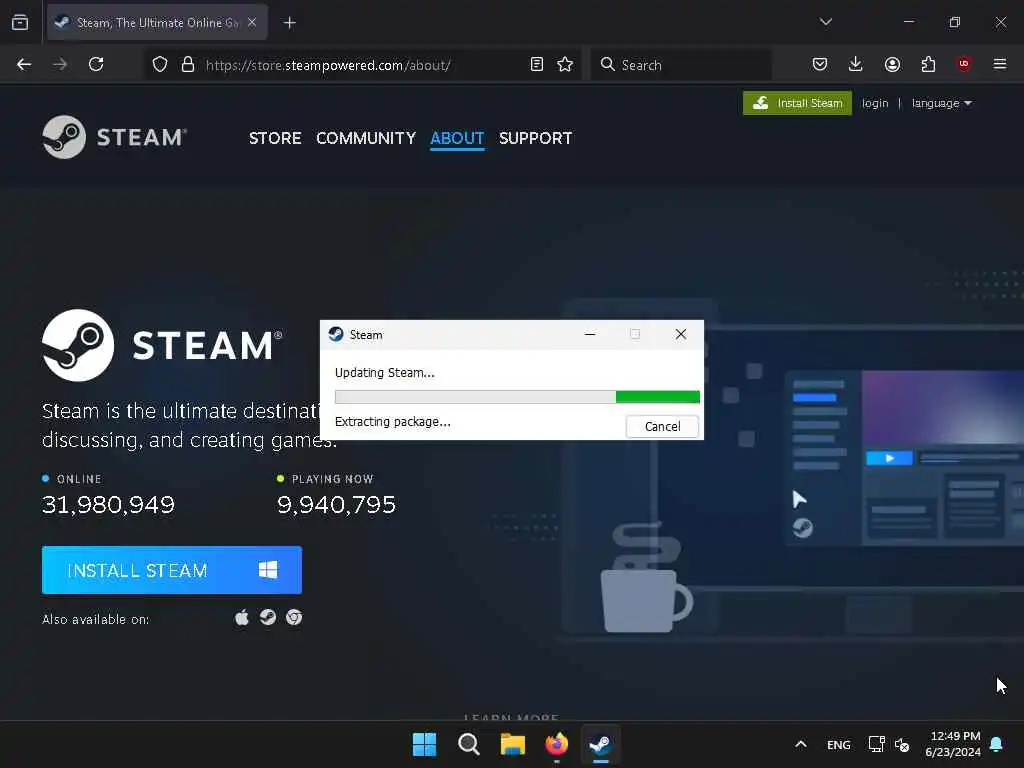The height and width of the screenshot is (768, 1024).
Task: Show hidden system tray icons
Action: [x=801, y=744]
